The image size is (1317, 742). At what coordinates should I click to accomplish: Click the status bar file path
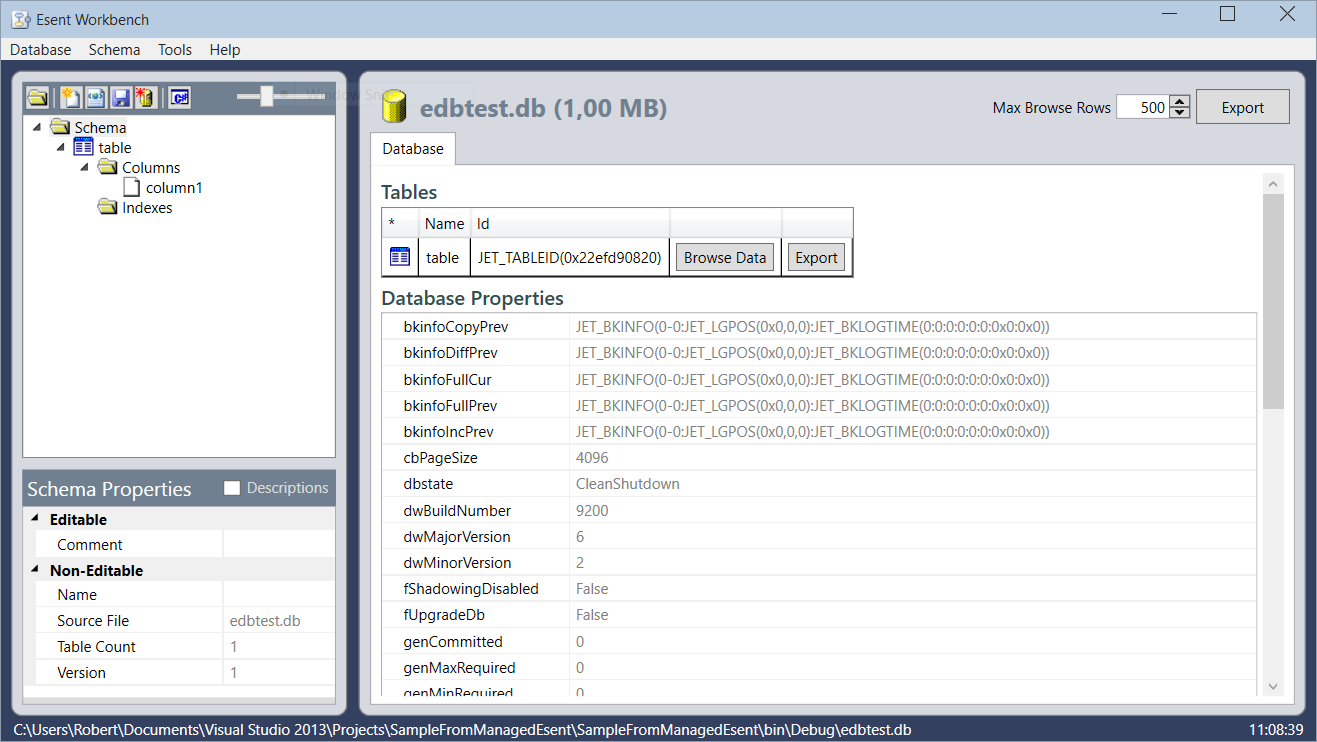coord(462,730)
